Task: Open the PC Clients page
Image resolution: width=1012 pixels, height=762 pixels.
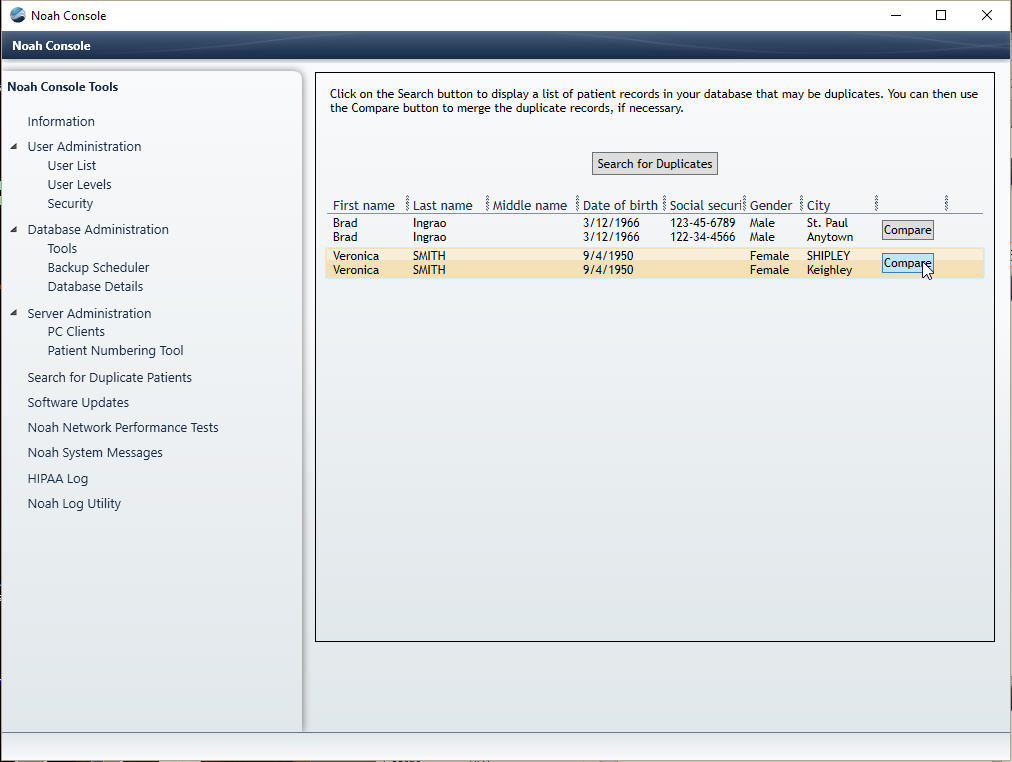Action: pyautogui.click(x=76, y=332)
